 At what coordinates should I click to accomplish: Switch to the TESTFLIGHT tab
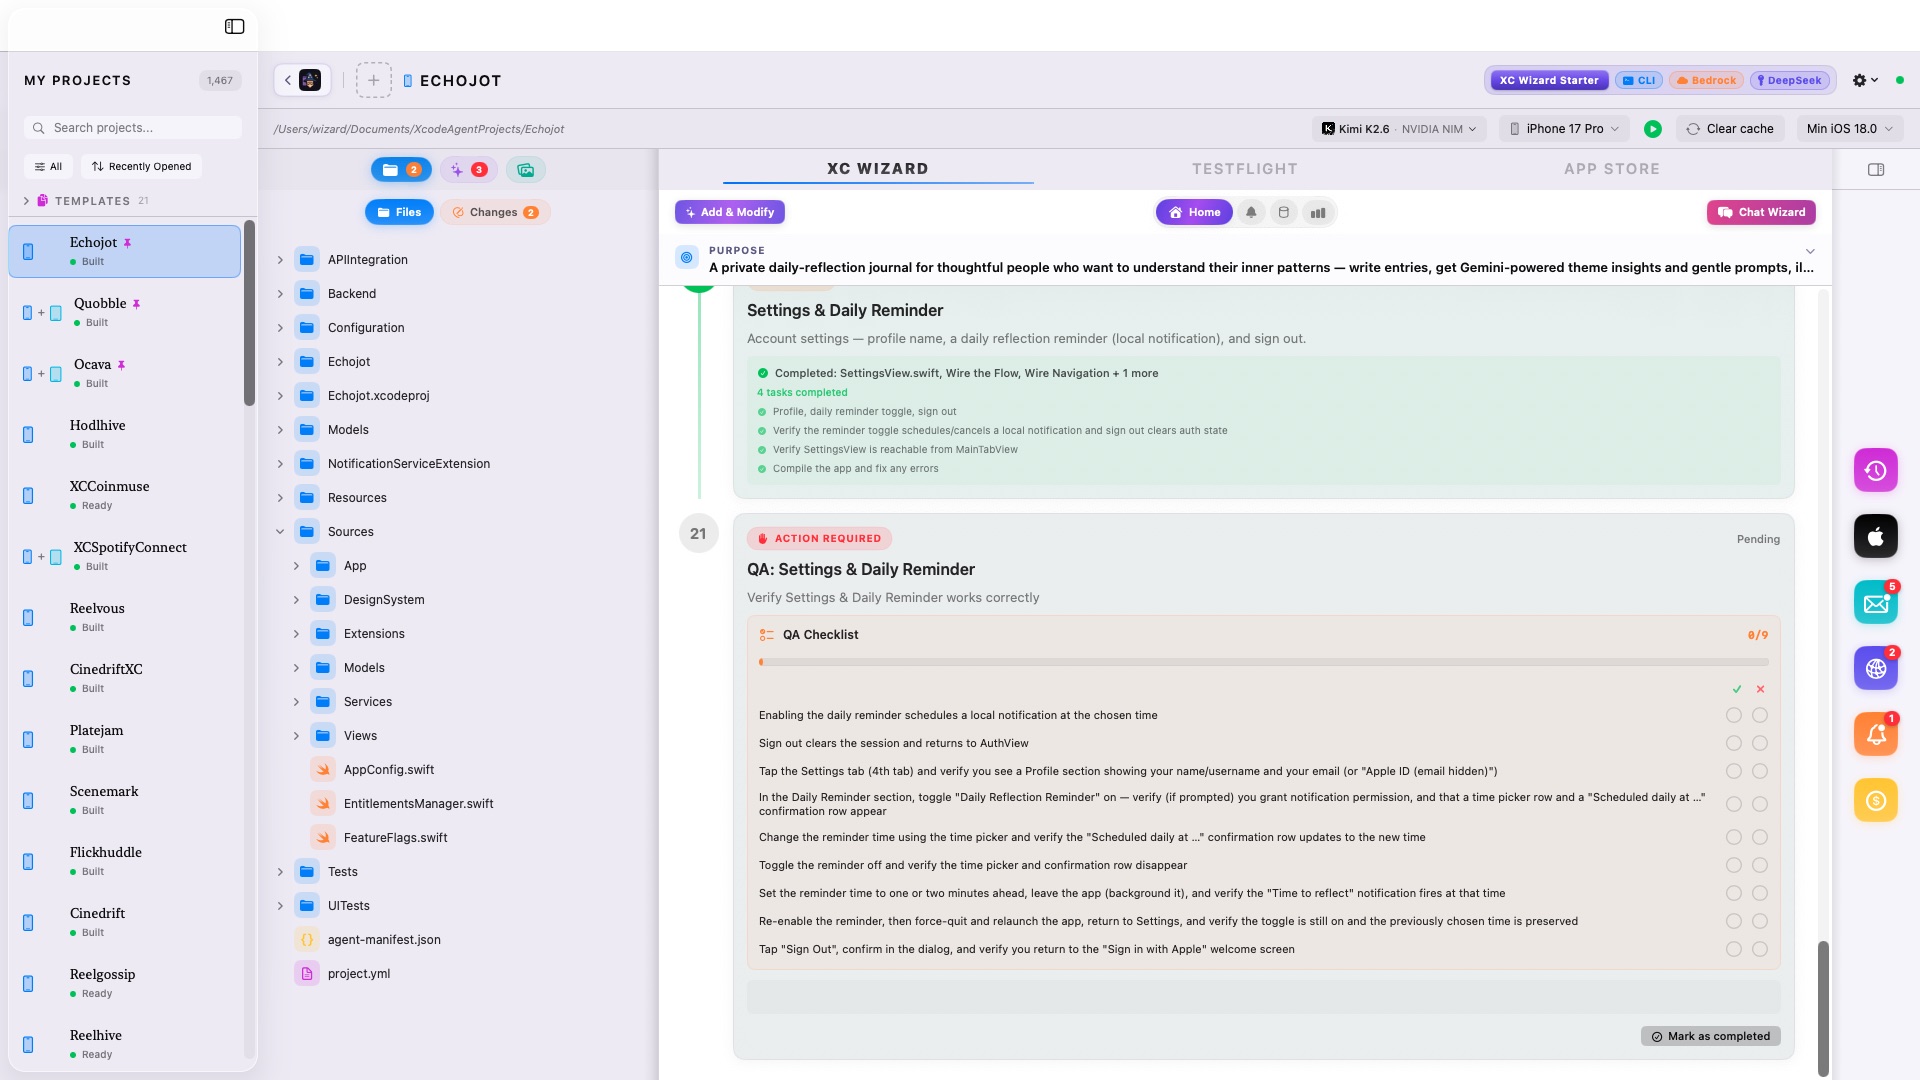tap(1244, 169)
